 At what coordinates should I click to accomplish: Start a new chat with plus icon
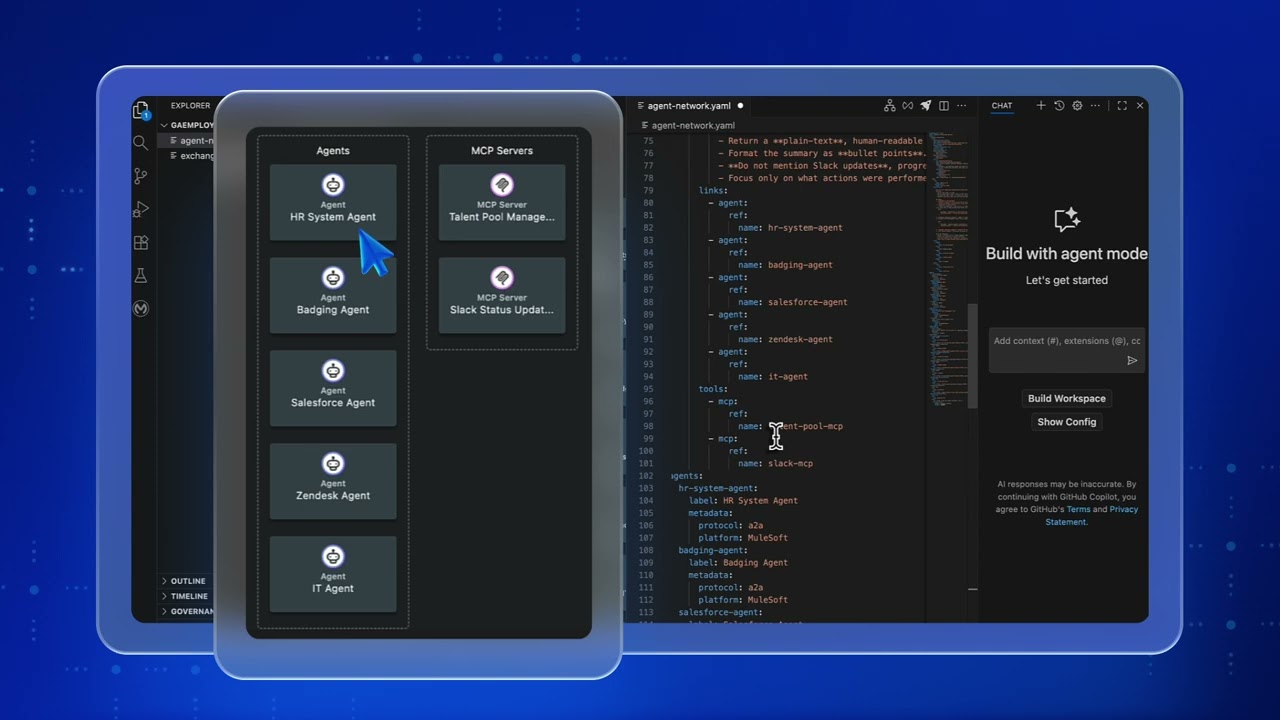[x=1041, y=106]
